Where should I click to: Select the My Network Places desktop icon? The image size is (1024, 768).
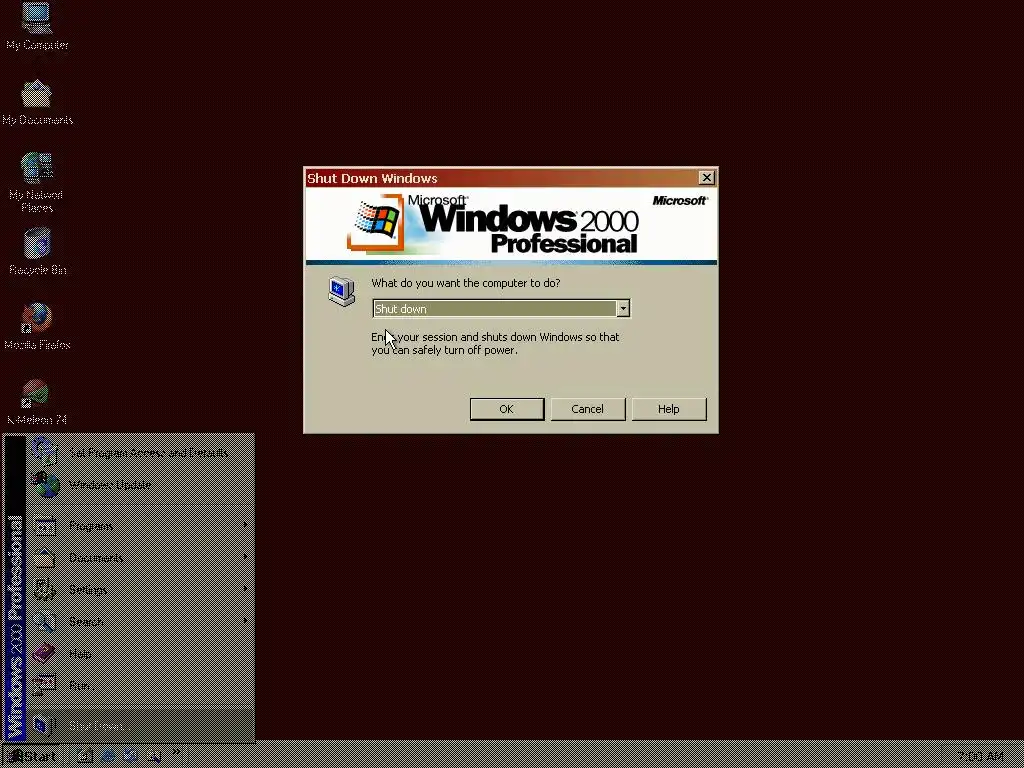tap(37, 182)
